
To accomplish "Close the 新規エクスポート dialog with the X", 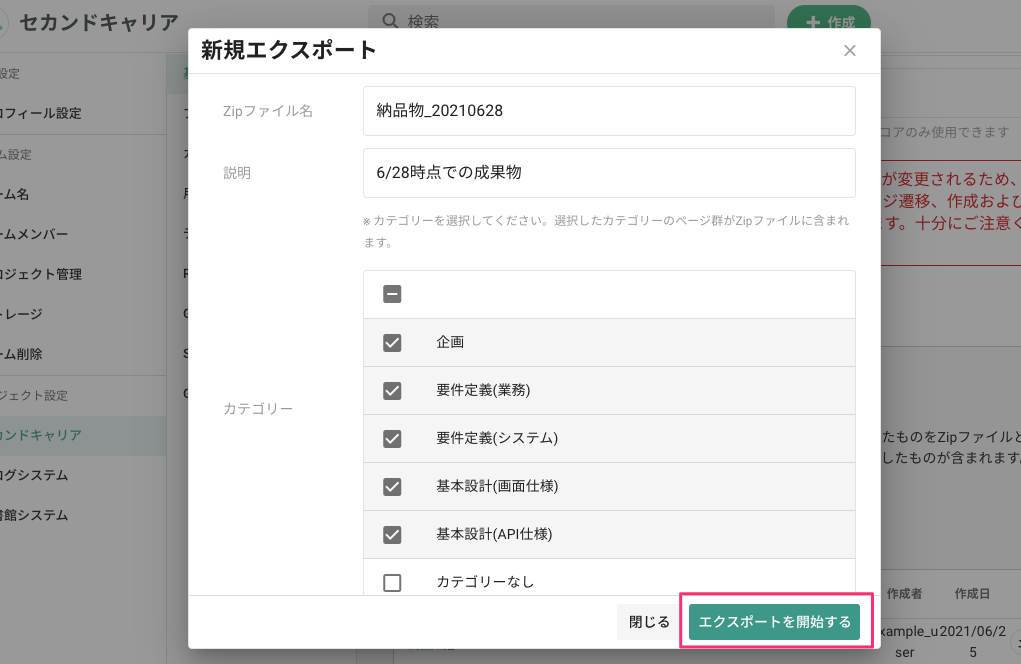I will [849, 50].
